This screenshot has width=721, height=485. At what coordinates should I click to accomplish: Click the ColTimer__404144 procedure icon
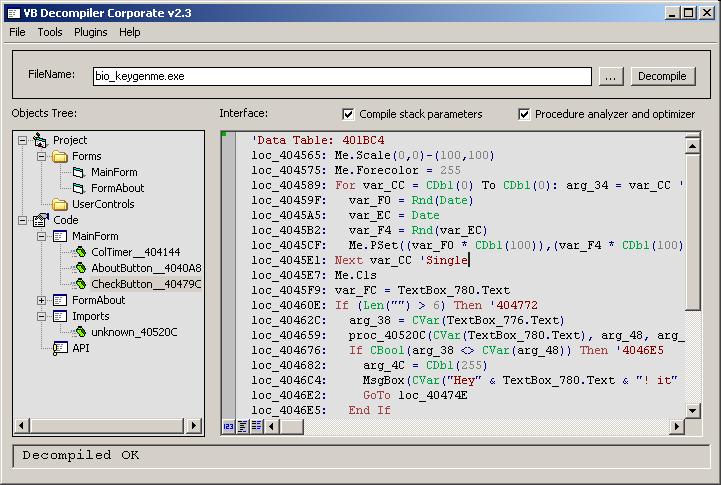[79, 252]
